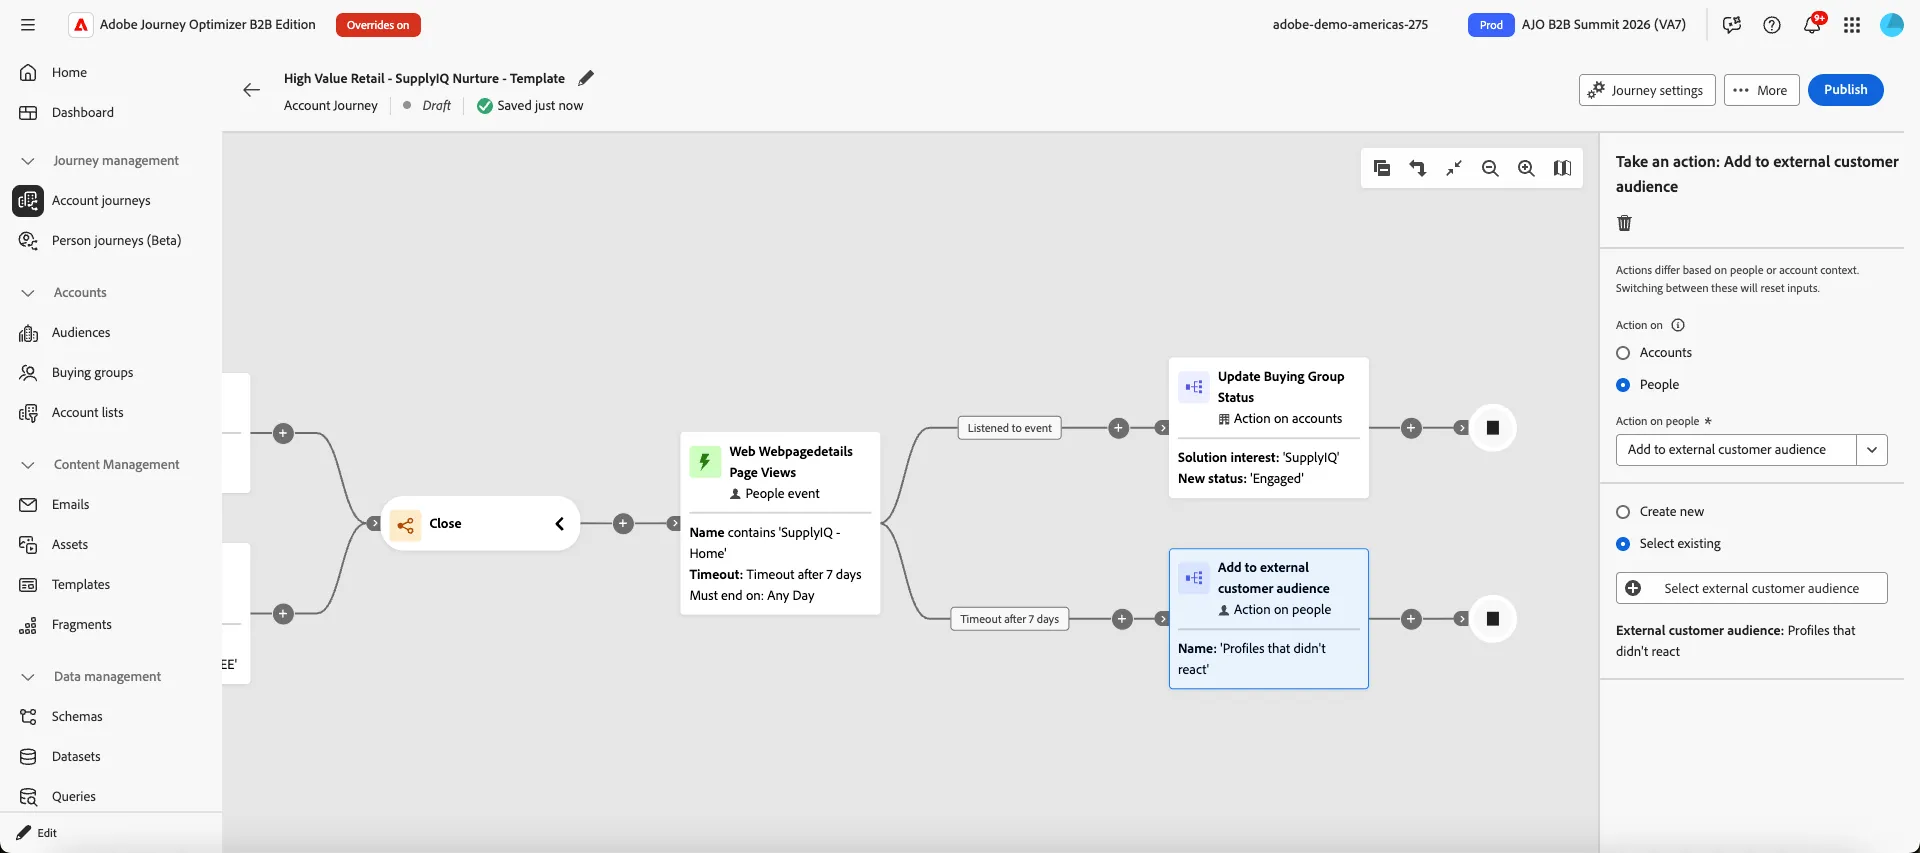Viewport: 1920px width, 853px height.
Task: Click the Publish button
Action: (1845, 90)
